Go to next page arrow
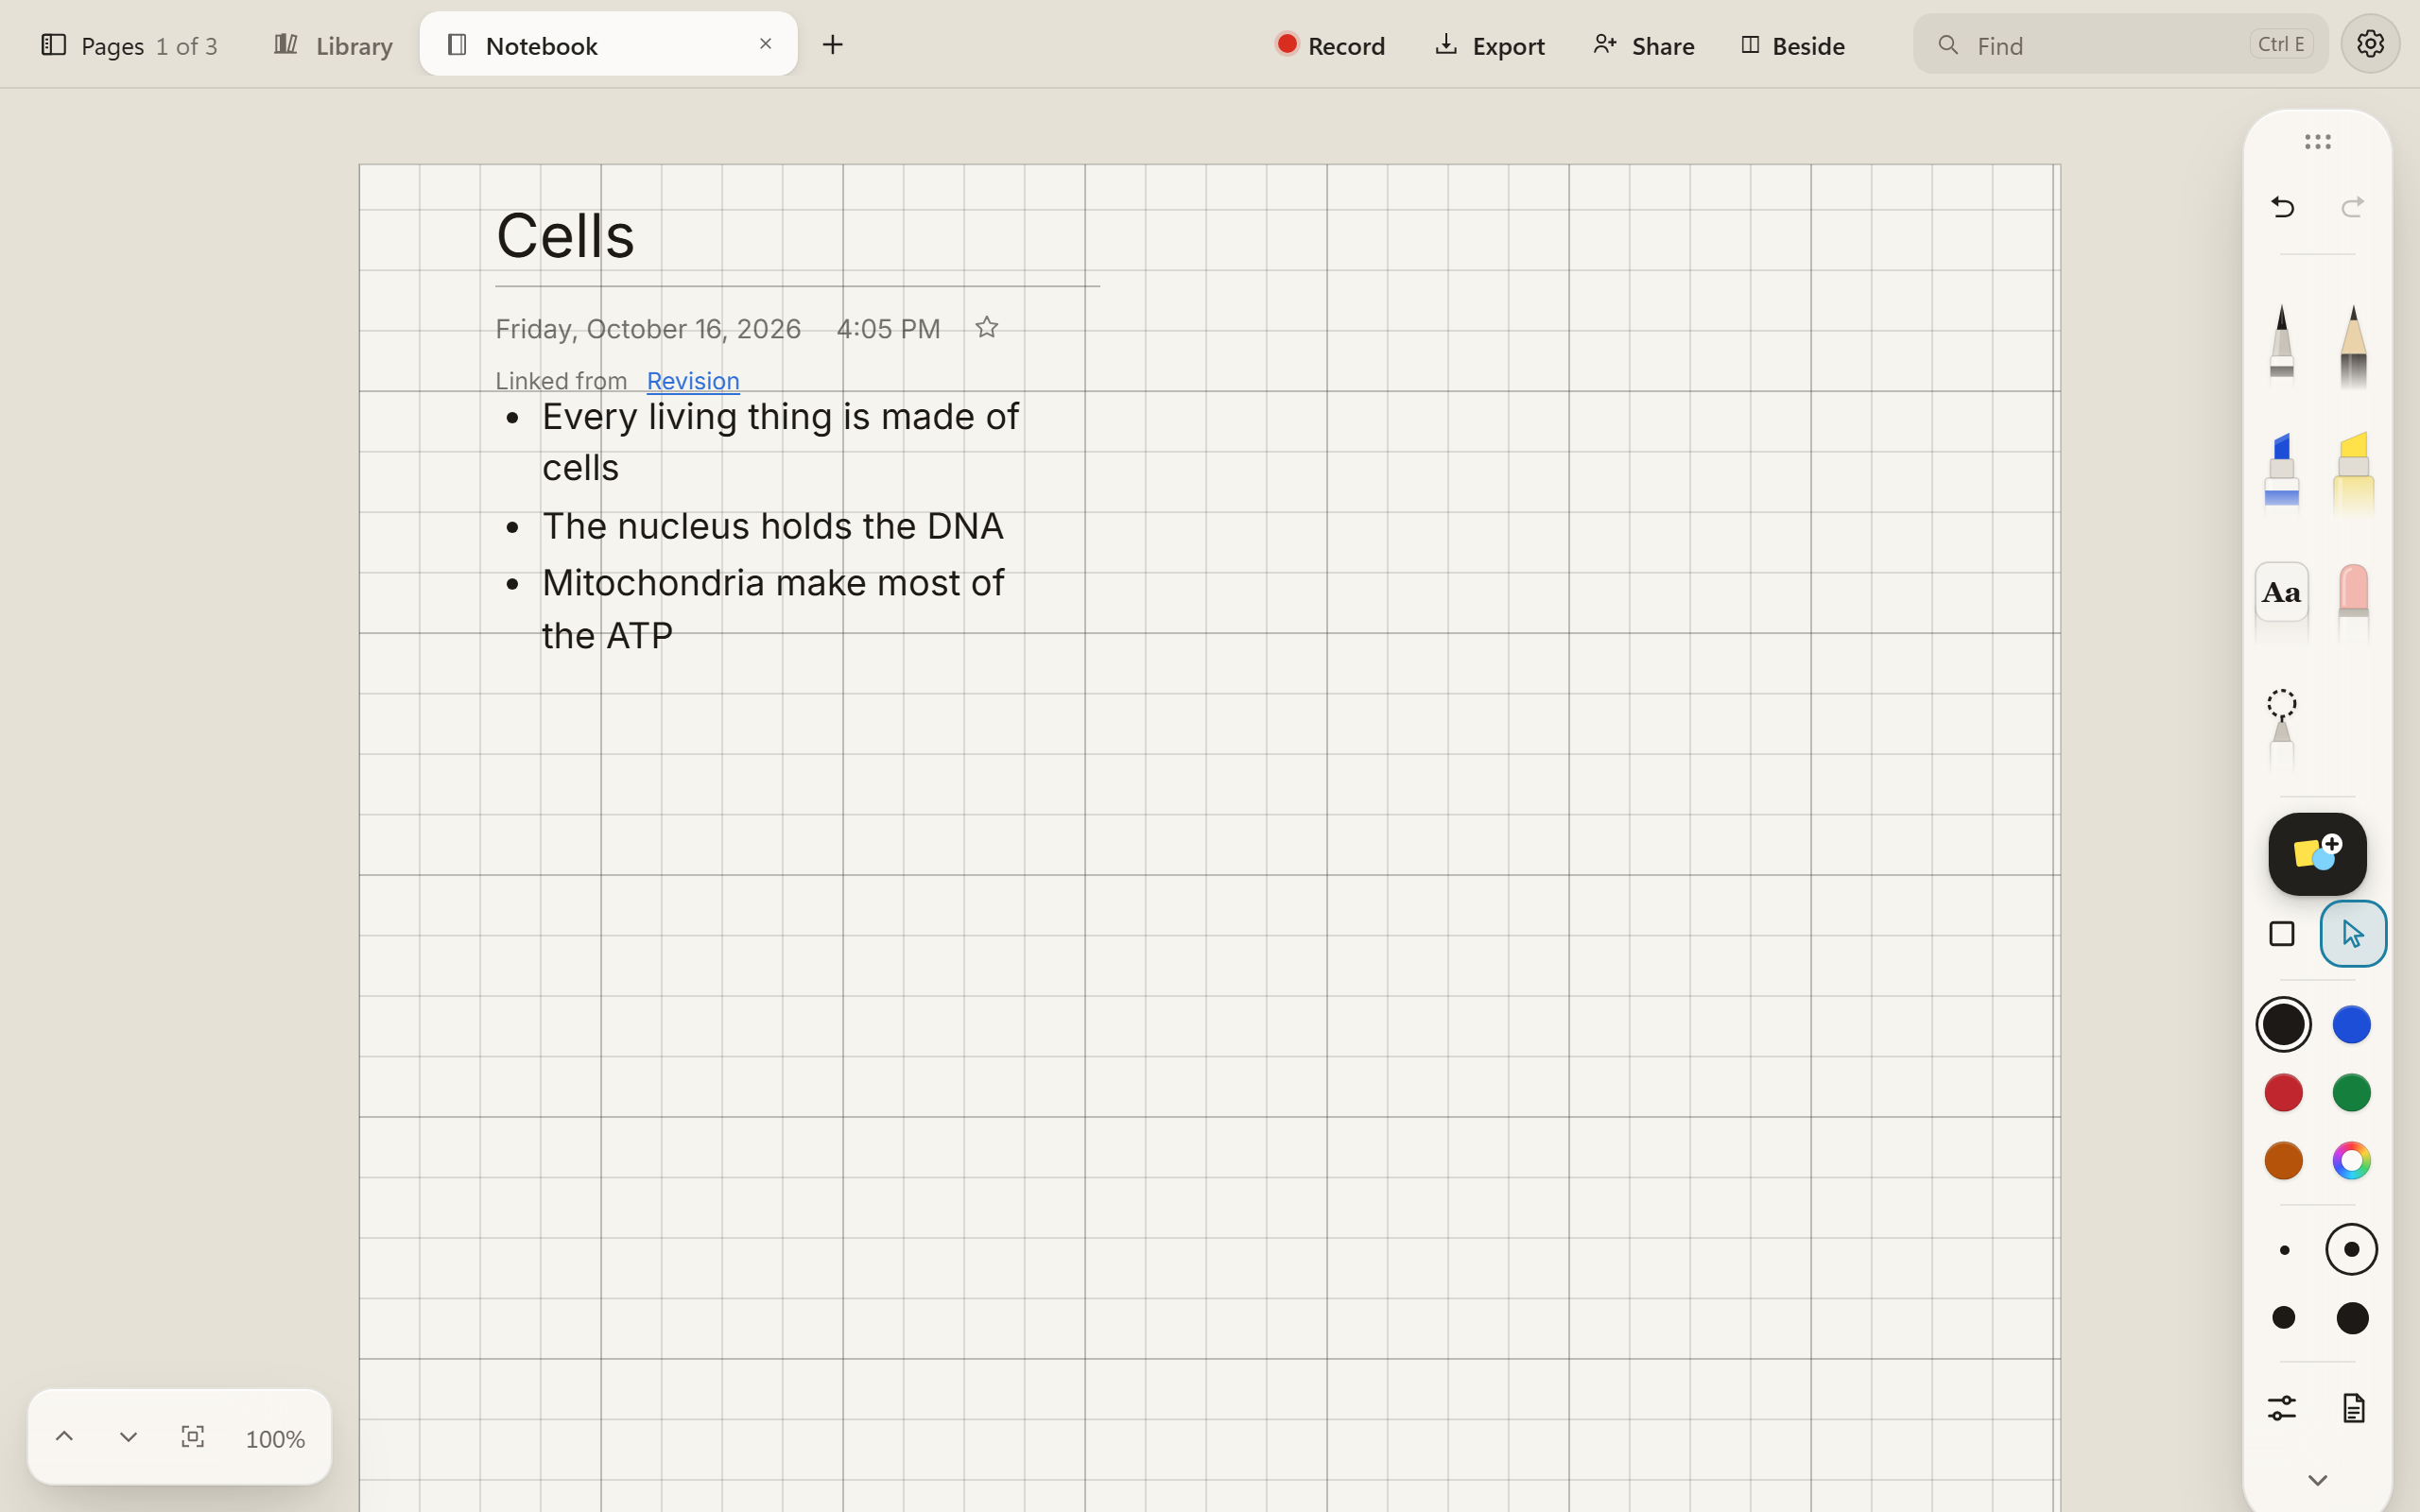The image size is (2420, 1512). click(x=128, y=1437)
